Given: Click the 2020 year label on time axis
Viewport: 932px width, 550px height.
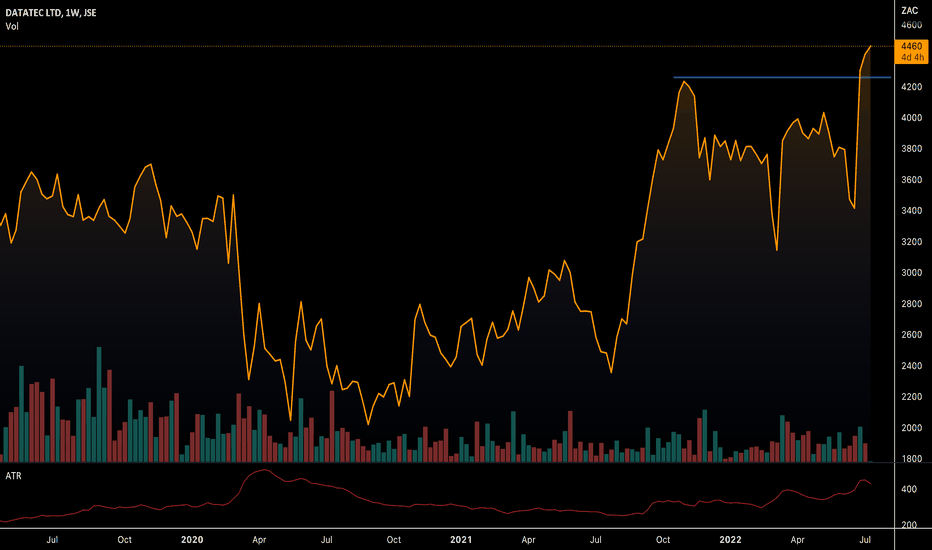Looking at the screenshot, I should (x=192, y=540).
